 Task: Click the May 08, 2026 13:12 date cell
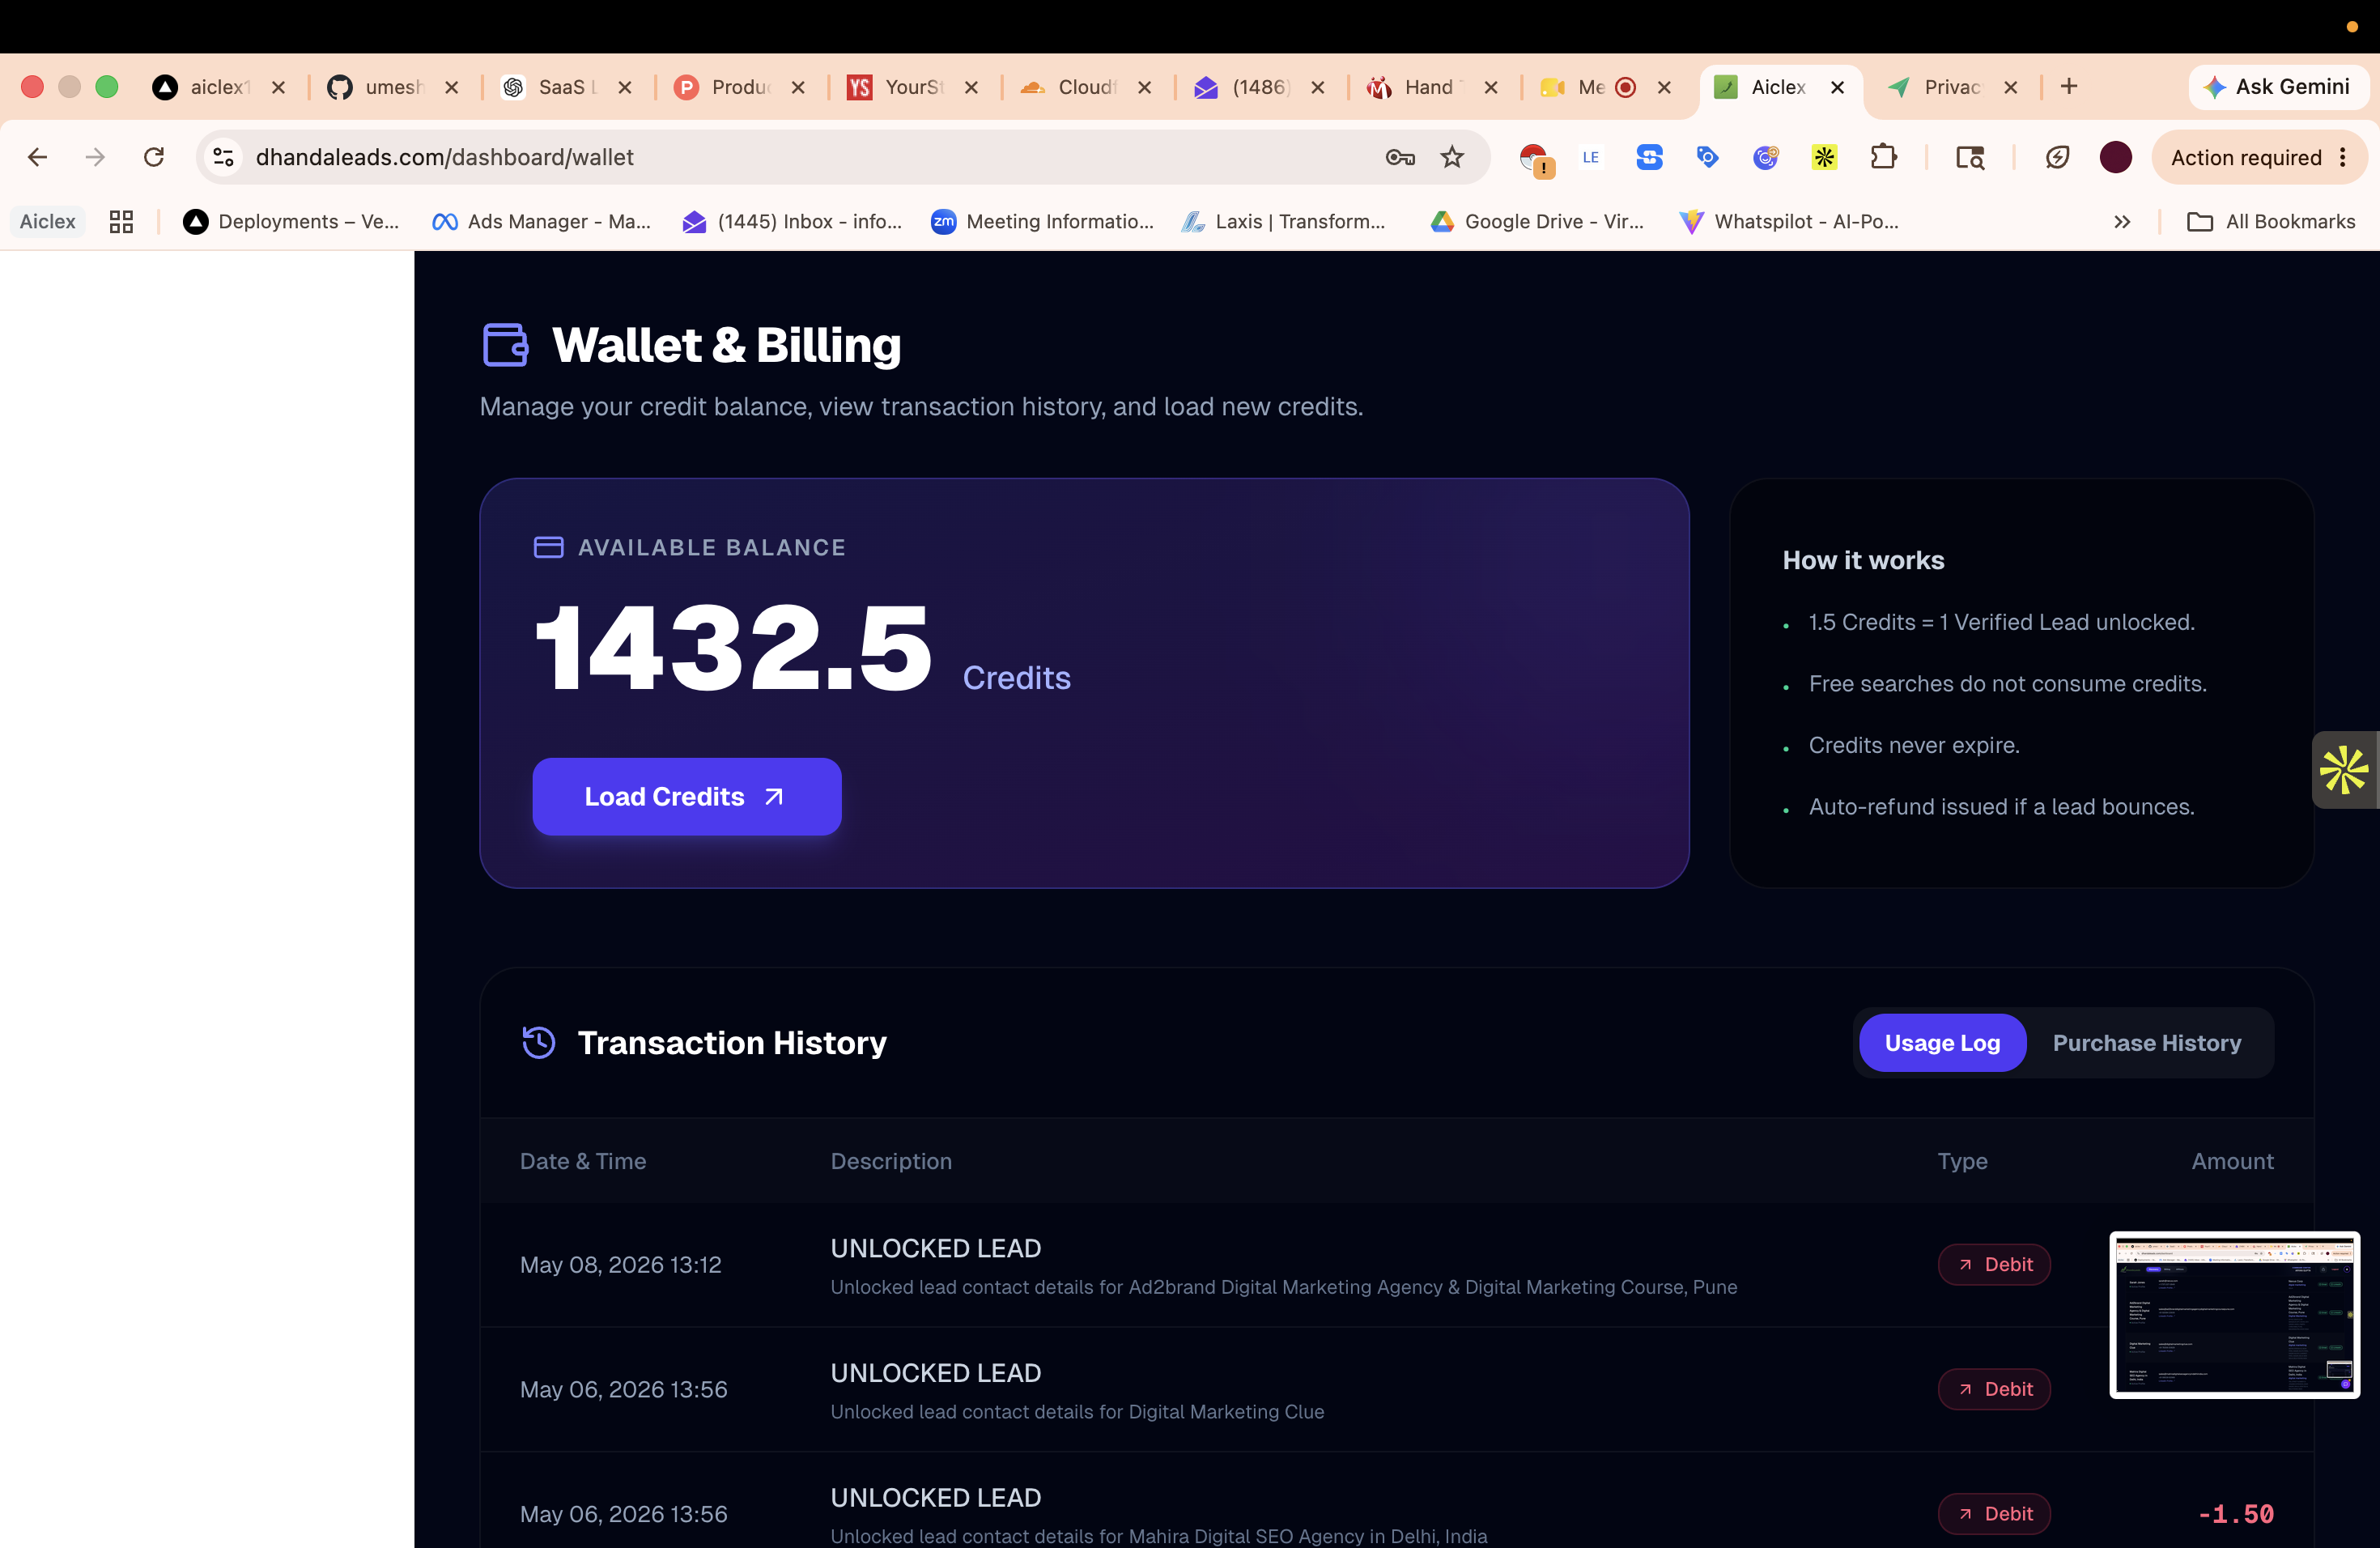click(x=621, y=1264)
